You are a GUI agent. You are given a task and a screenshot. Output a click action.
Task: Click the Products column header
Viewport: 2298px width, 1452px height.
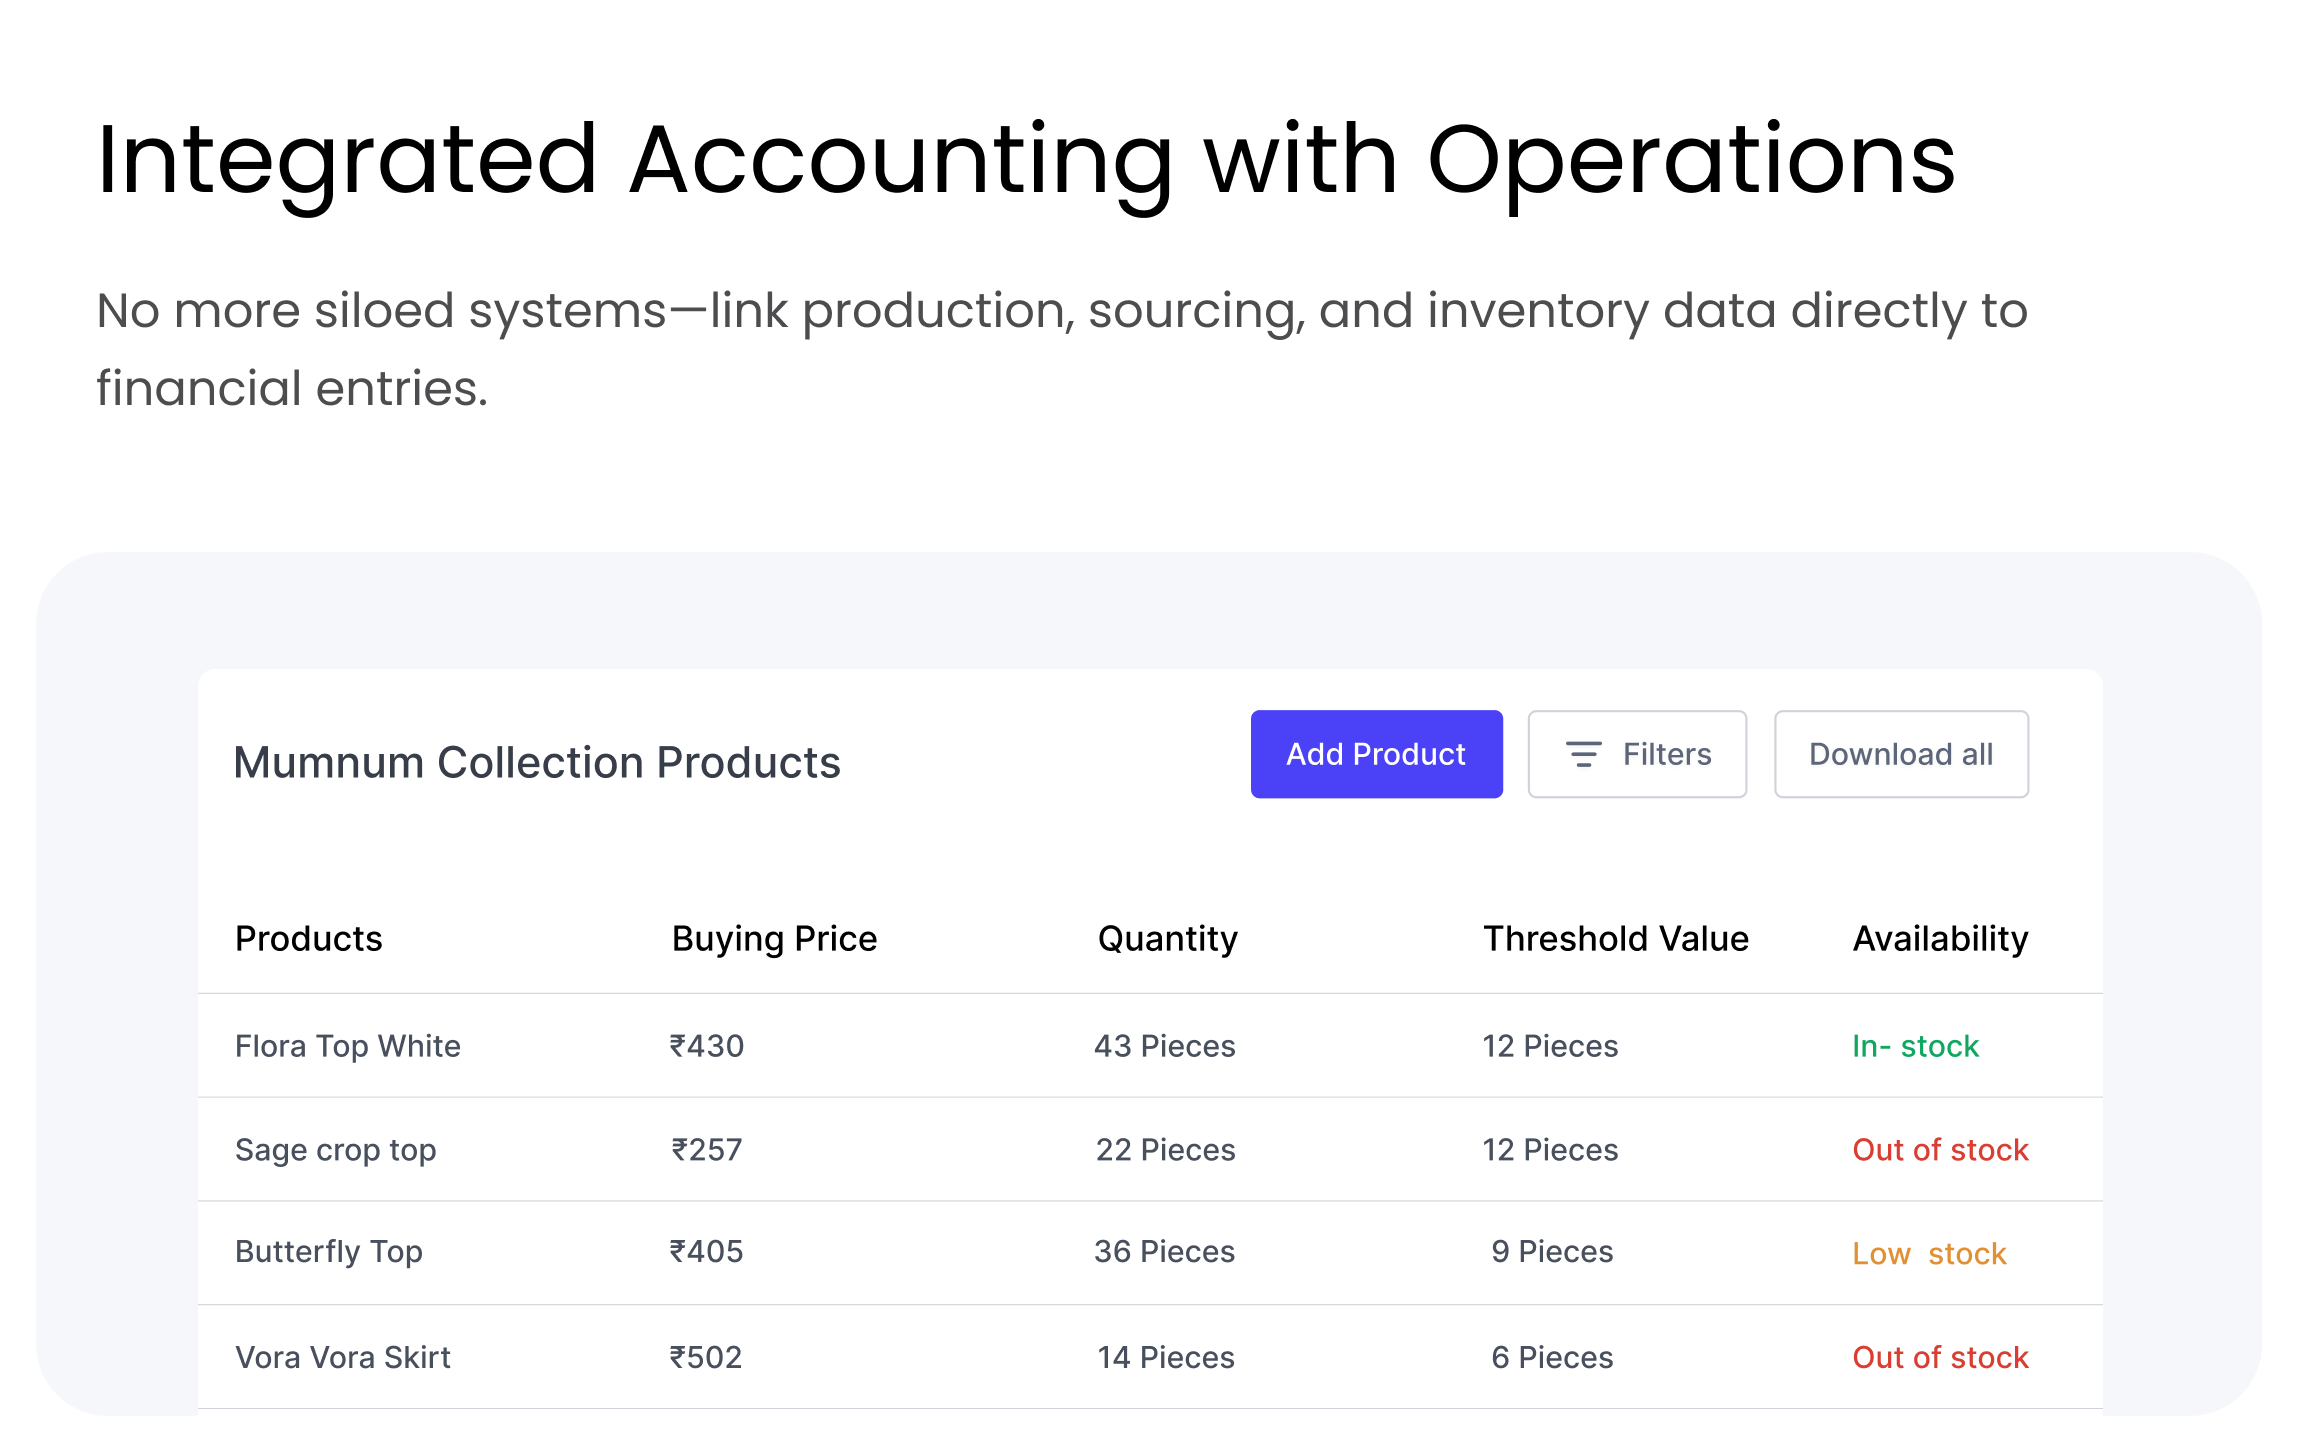coord(308,939)
